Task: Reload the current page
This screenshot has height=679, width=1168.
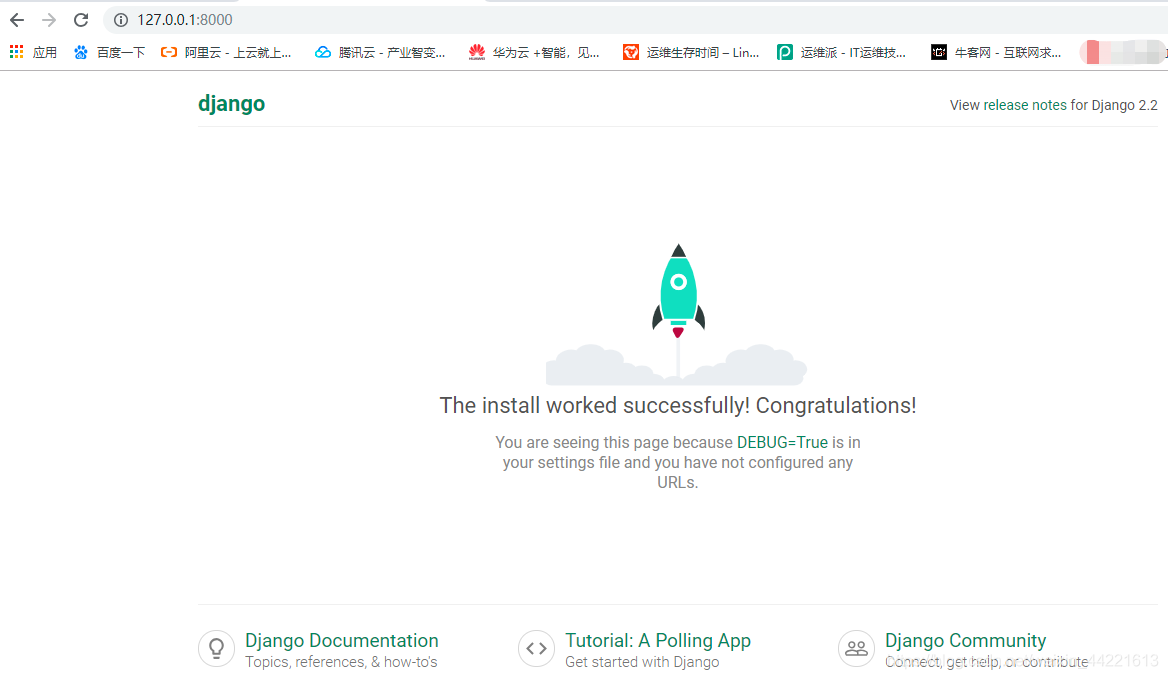Action: (80, 19)
